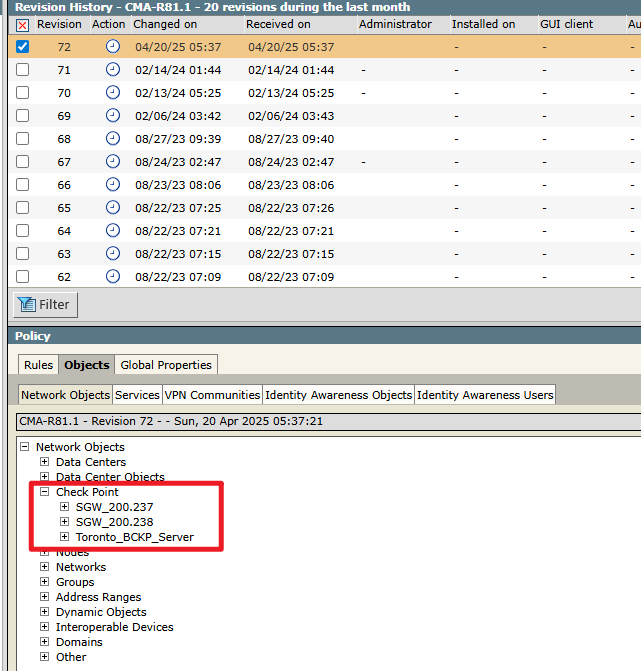
Task: Click the clock action icon for revision 69
Action: [112, 116]
